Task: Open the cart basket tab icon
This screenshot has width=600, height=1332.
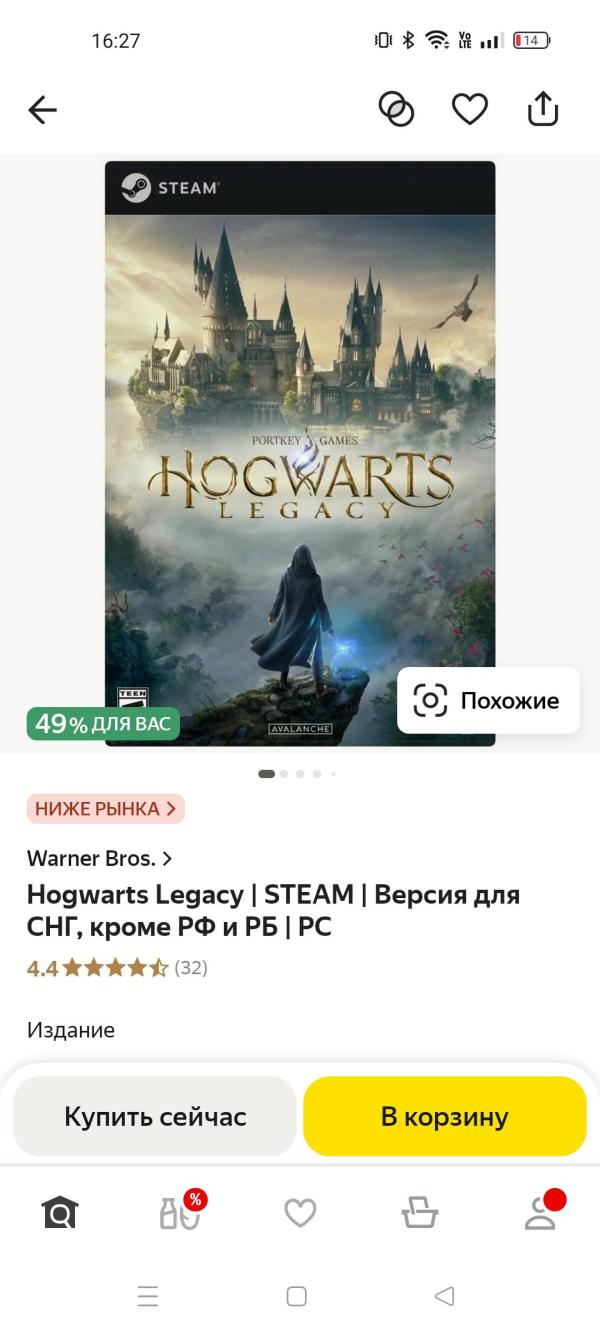Action: pos(420,1213)
